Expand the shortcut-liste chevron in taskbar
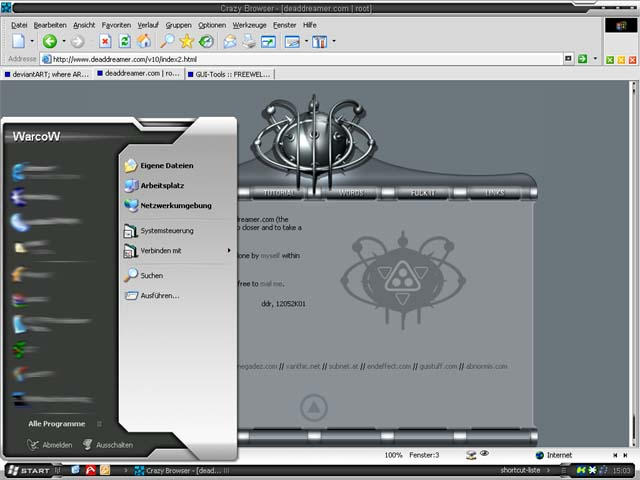 tap(548, 471)
